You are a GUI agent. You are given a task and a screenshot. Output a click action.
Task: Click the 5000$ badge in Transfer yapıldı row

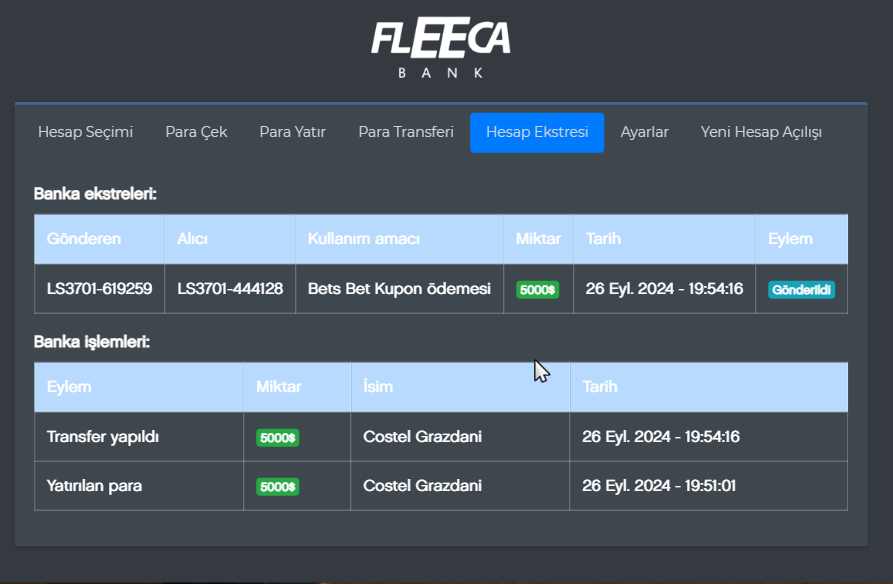[x=277, y=437]
